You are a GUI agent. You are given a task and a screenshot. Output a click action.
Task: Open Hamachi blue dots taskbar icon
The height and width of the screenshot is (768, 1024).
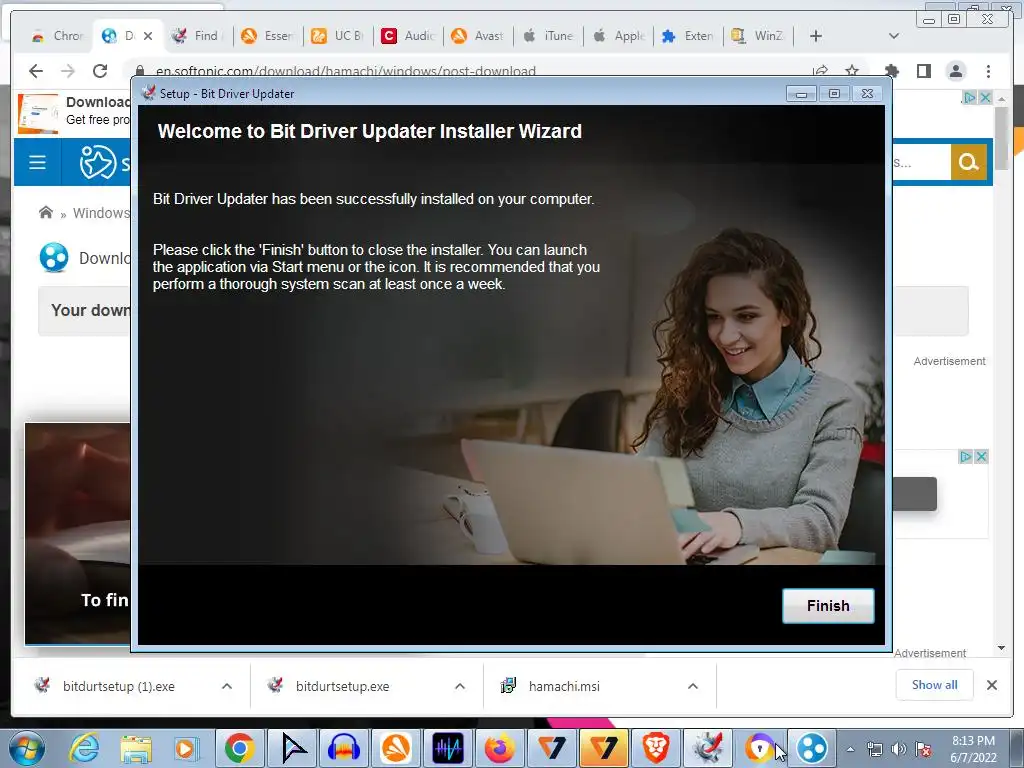(812, 748)
